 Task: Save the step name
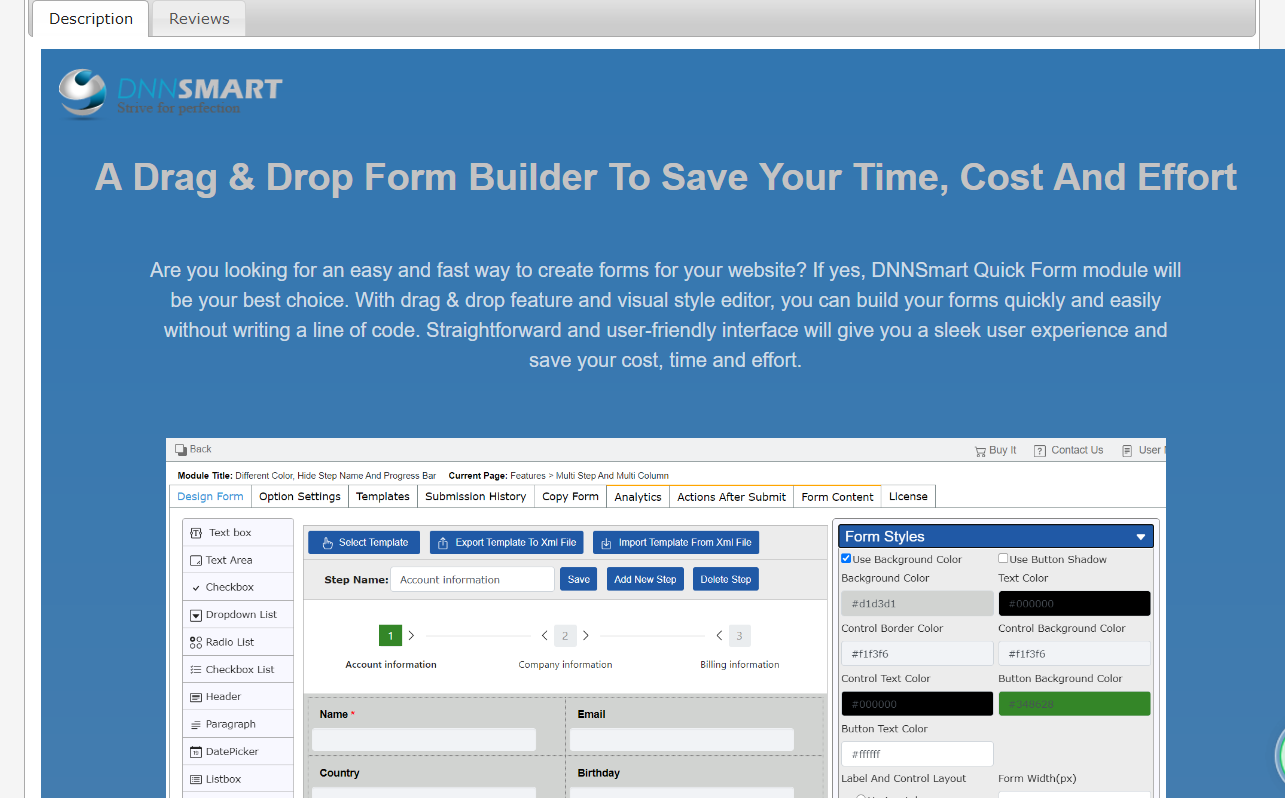578,579
